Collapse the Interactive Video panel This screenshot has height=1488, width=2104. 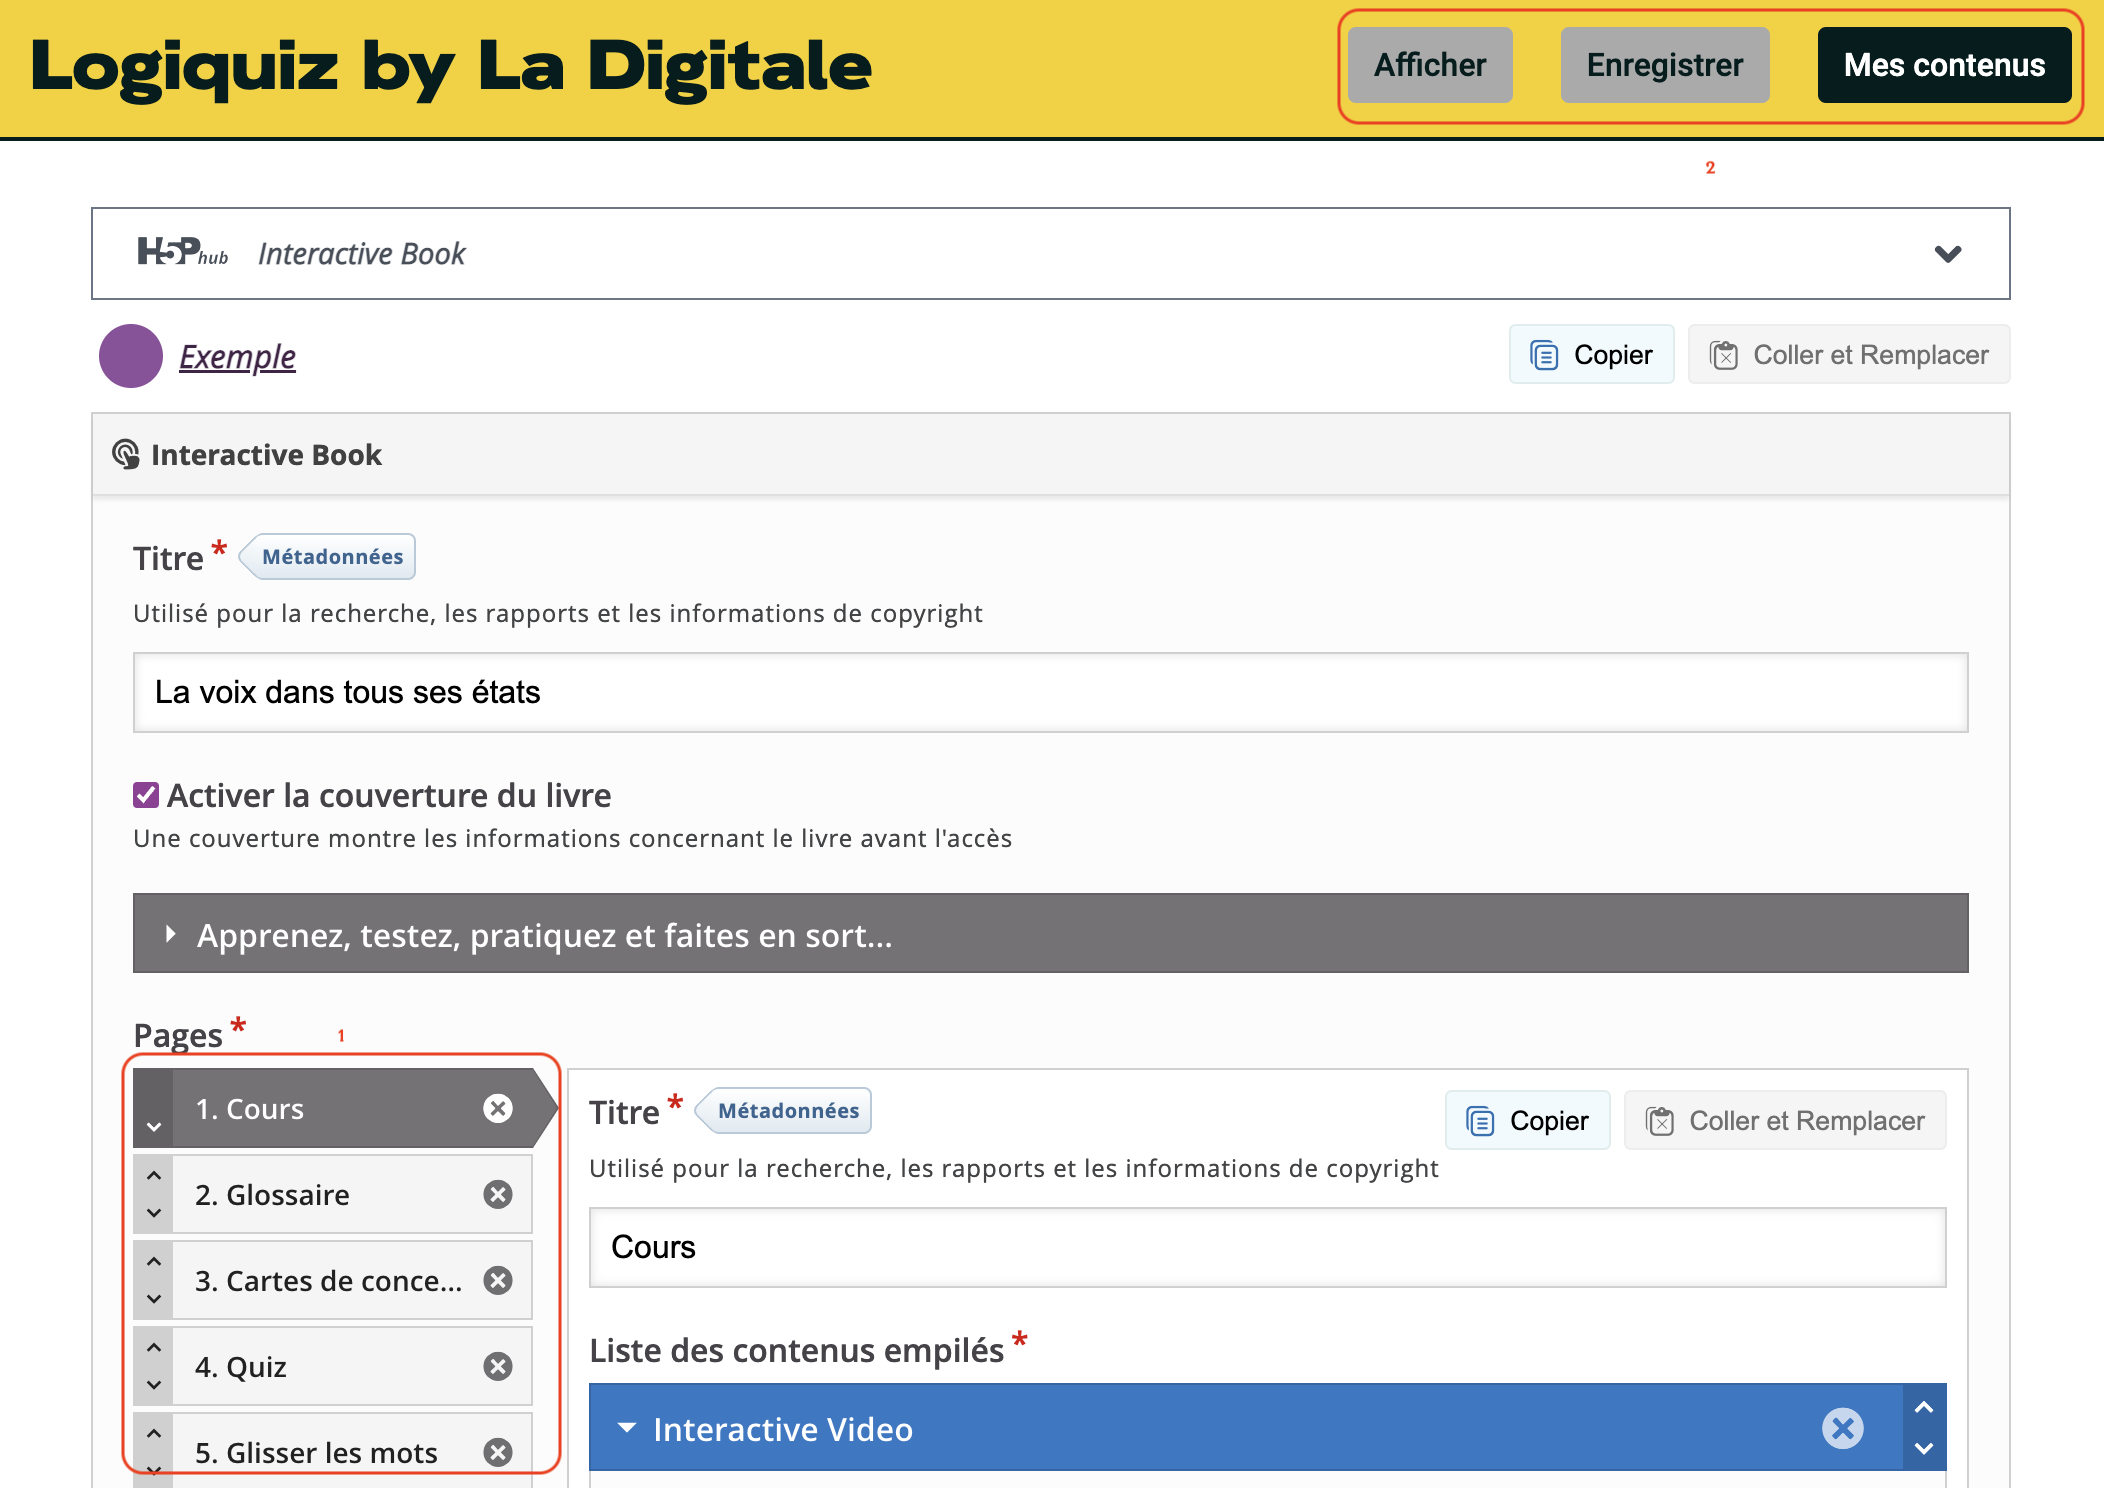point(627,1428)
